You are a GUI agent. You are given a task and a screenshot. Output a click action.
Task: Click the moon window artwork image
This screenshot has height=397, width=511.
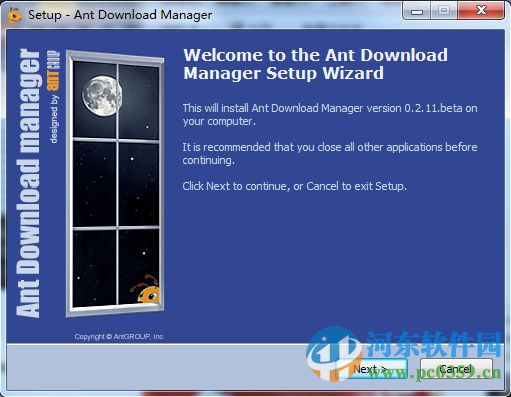[115, 183]
